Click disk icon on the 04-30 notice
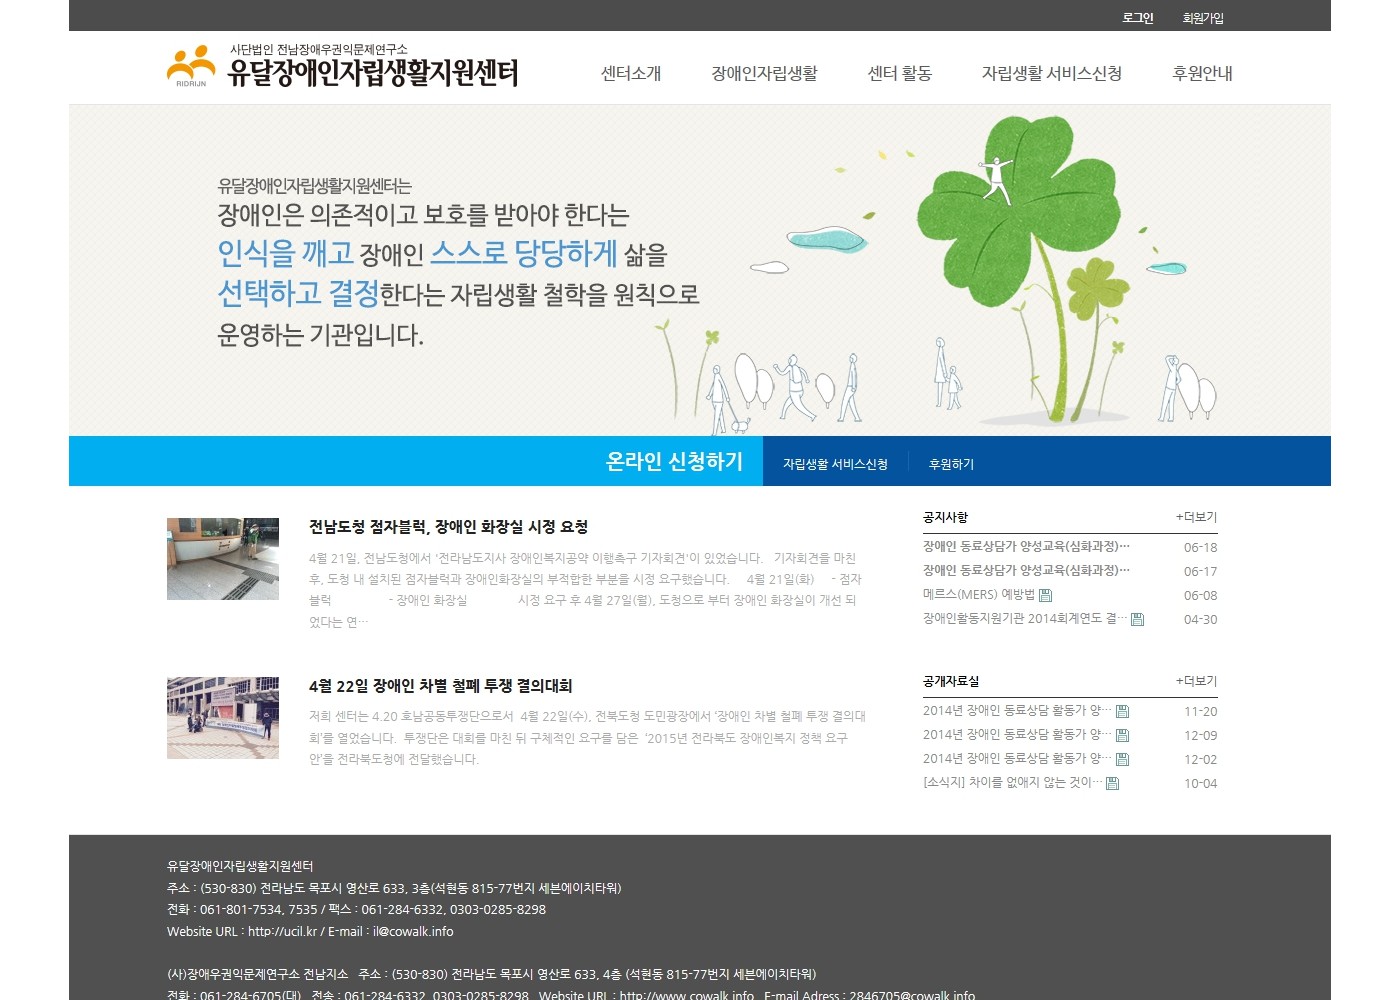 1137,619
